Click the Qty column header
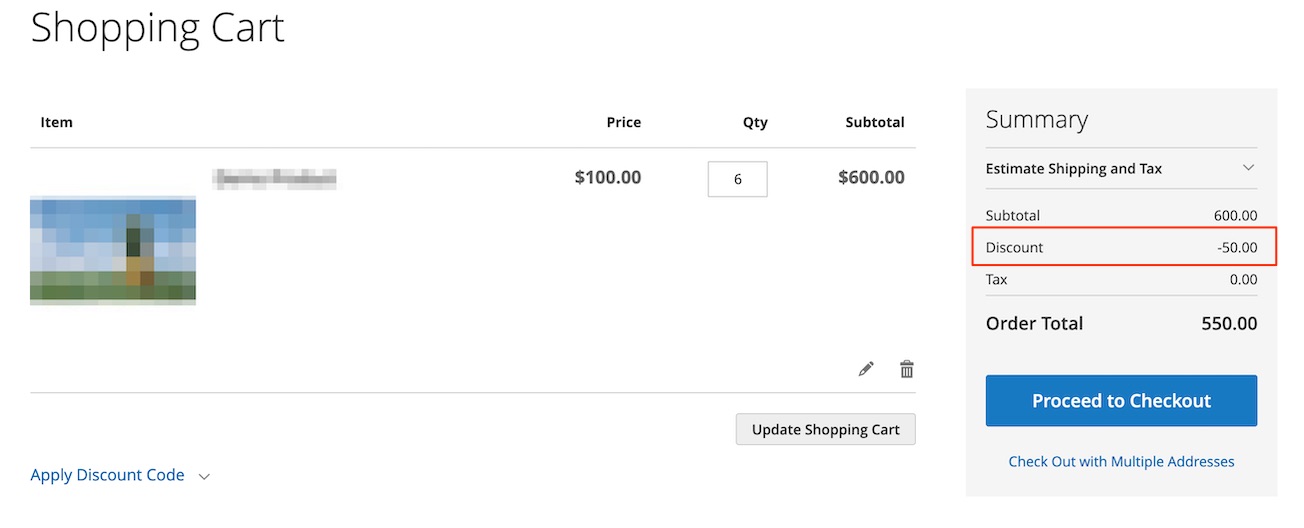The image size is (1304, 528). [x=754, y=122]
